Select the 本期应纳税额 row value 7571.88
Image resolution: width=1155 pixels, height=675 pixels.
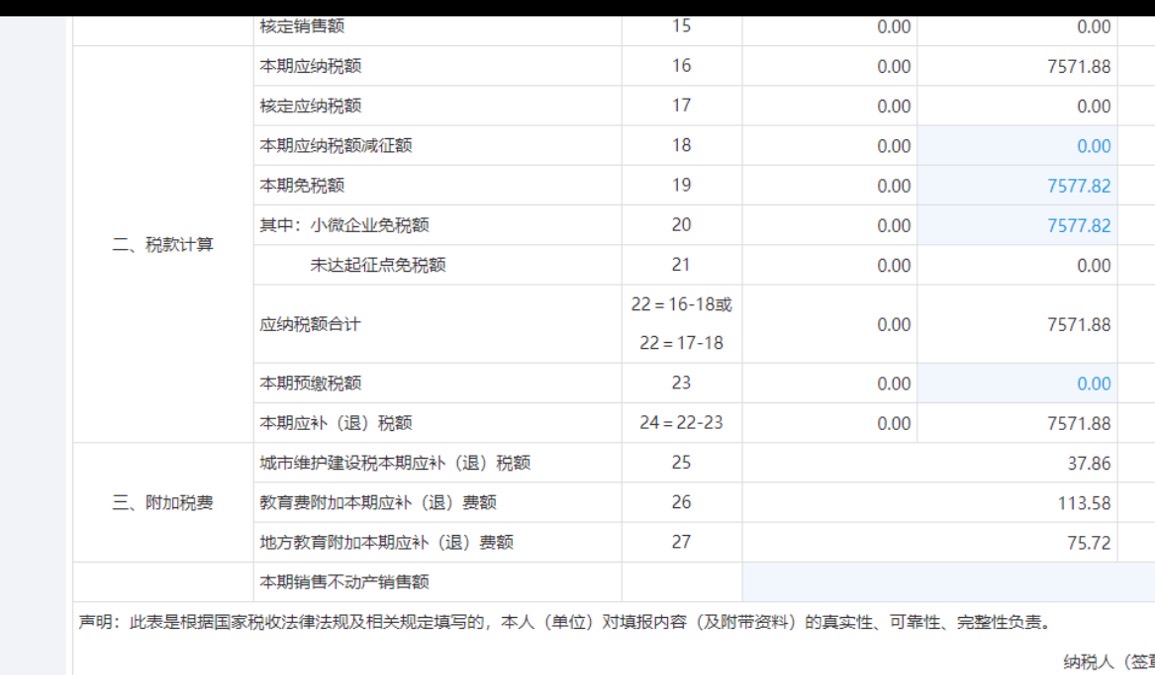1078,66
